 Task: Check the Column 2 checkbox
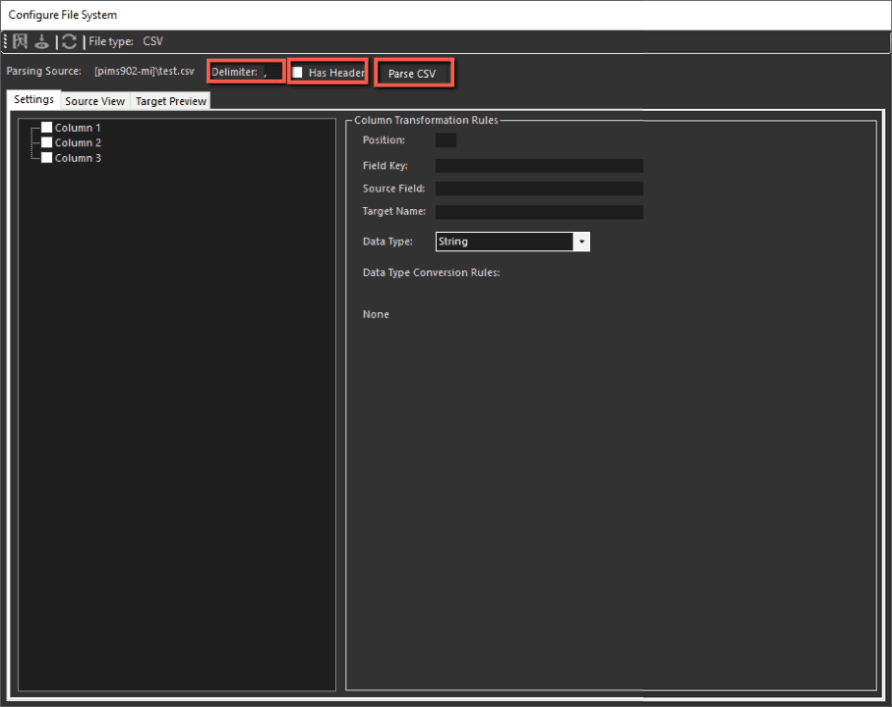pos(46,142)
